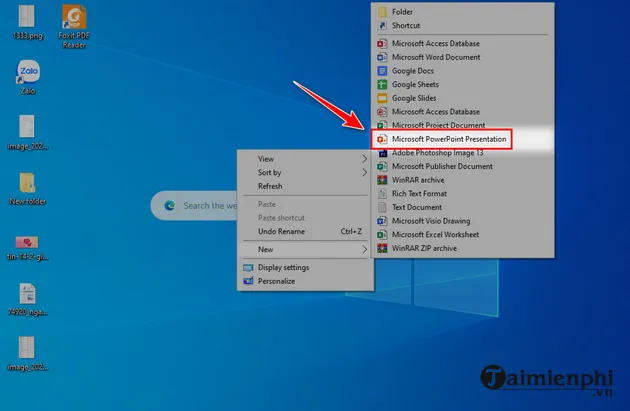Click the Google Sheets icon

tap(382, 84)
